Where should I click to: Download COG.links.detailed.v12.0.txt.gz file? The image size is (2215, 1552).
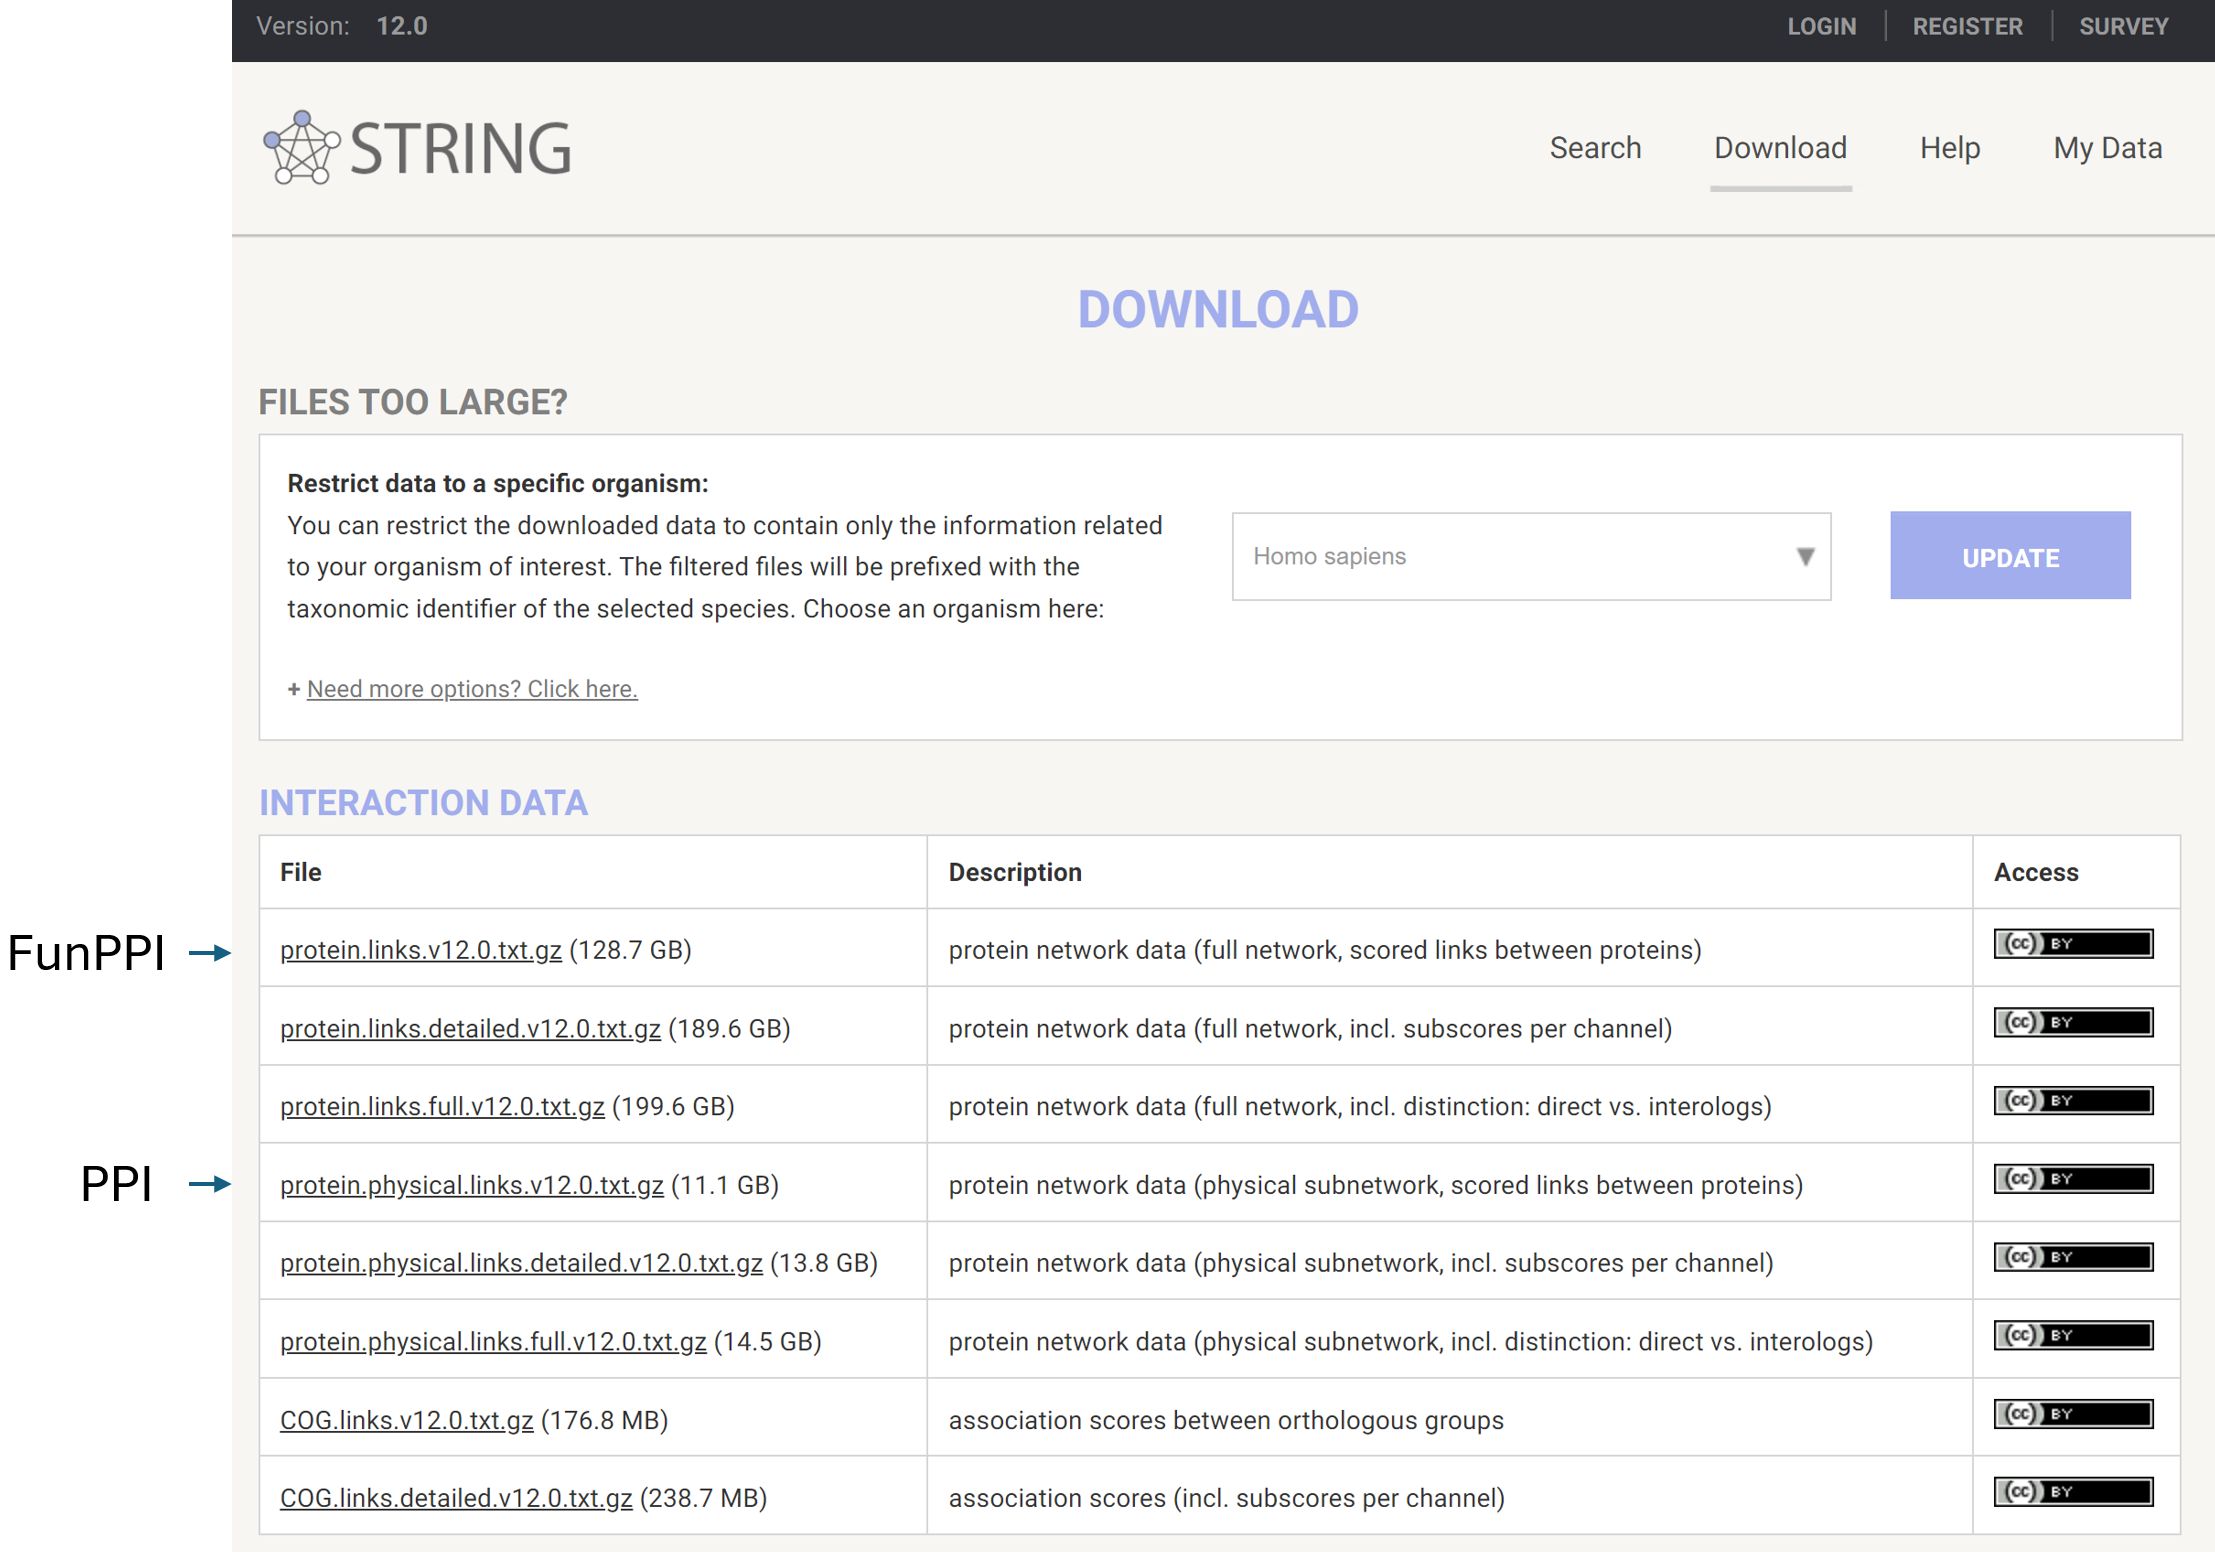[455, 1498]
